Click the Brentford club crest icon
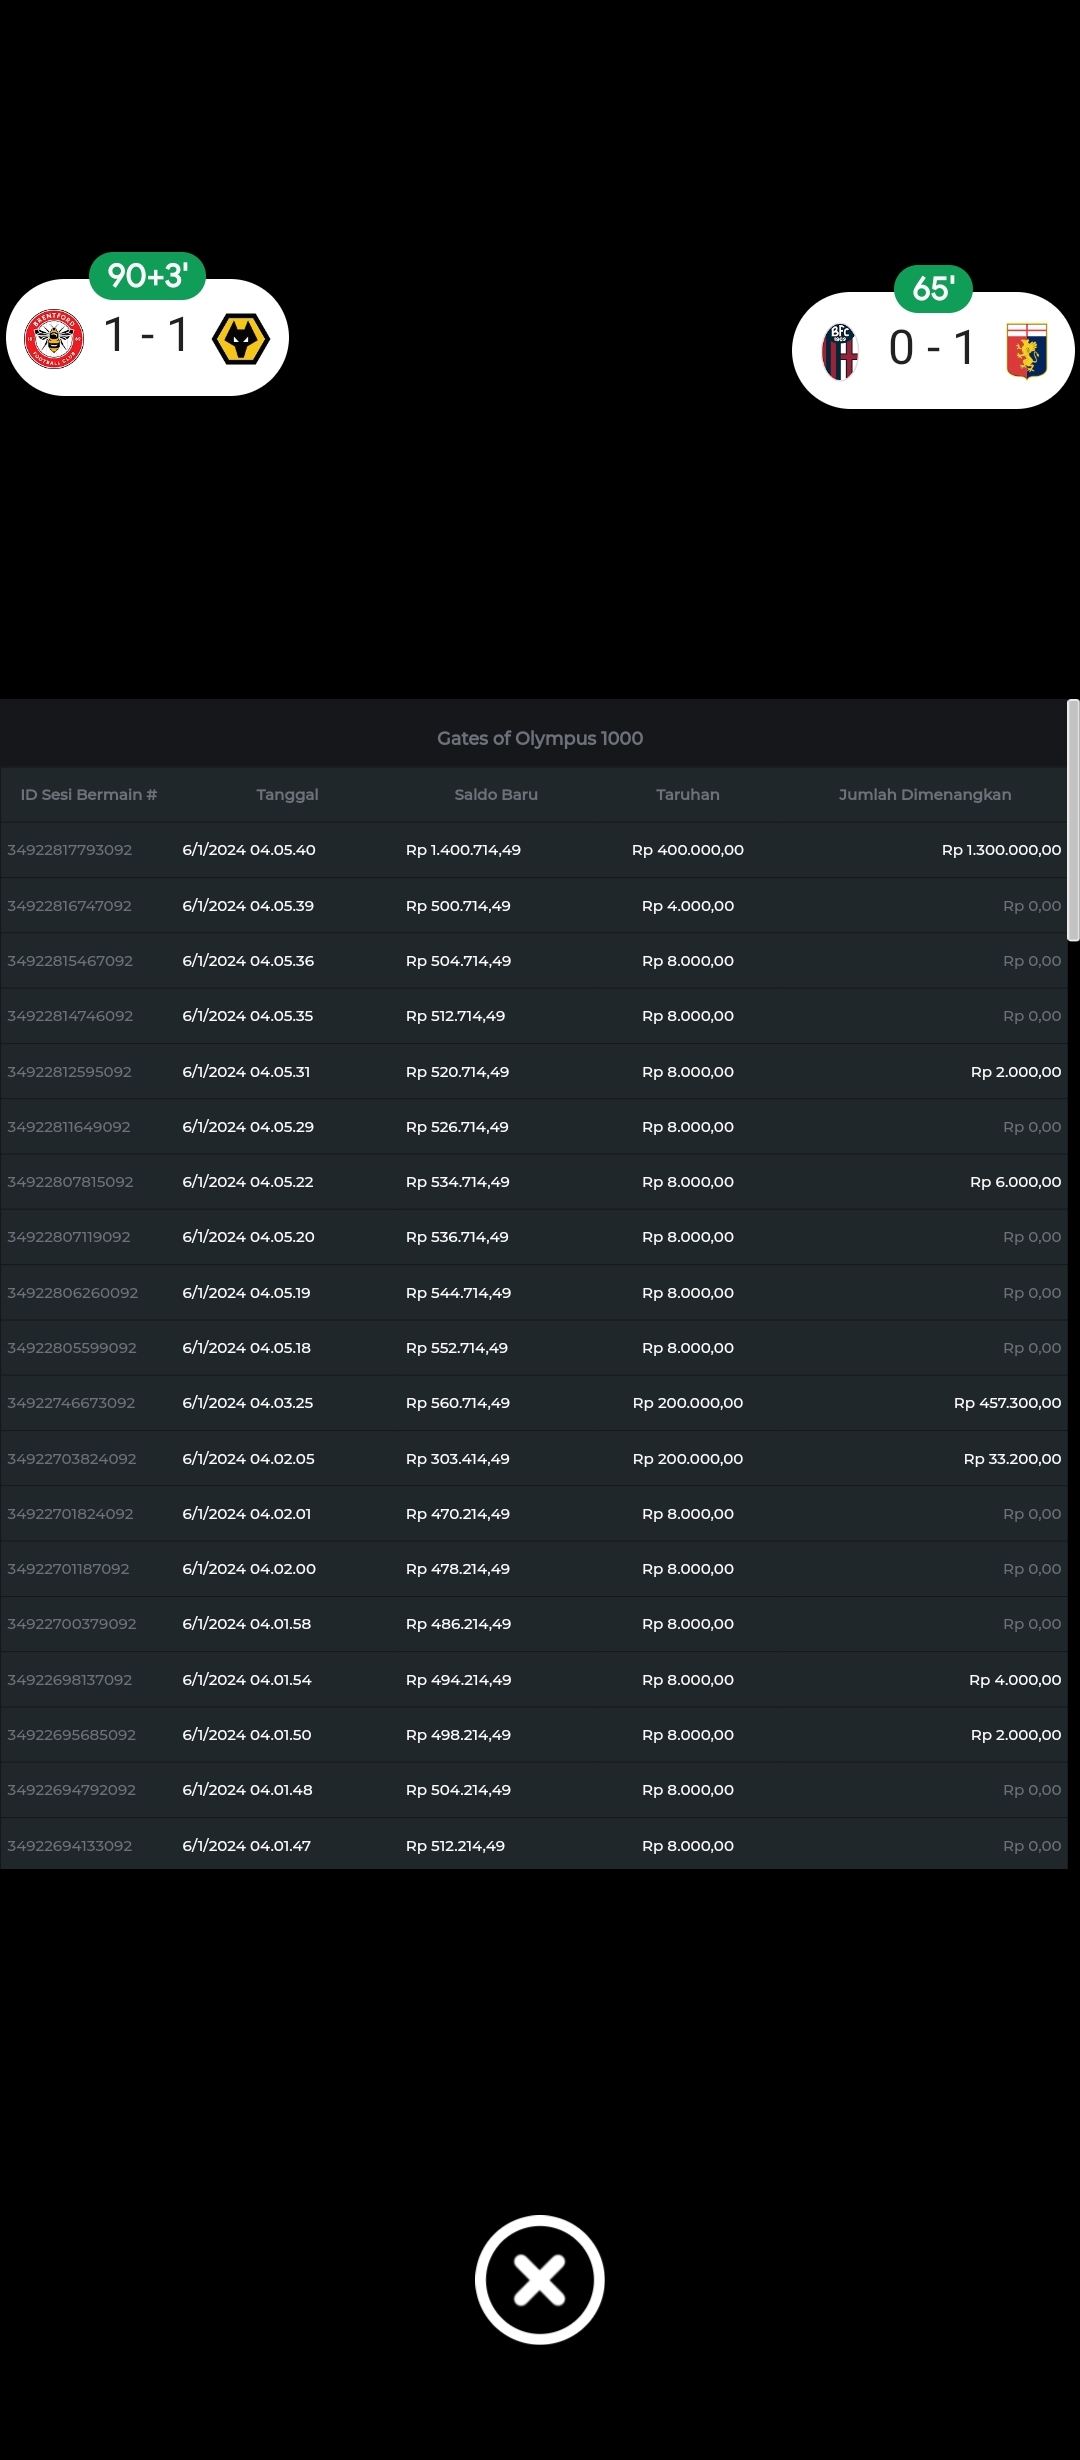Screen dimensions: 1080x2460 click(x=54, y=338)
